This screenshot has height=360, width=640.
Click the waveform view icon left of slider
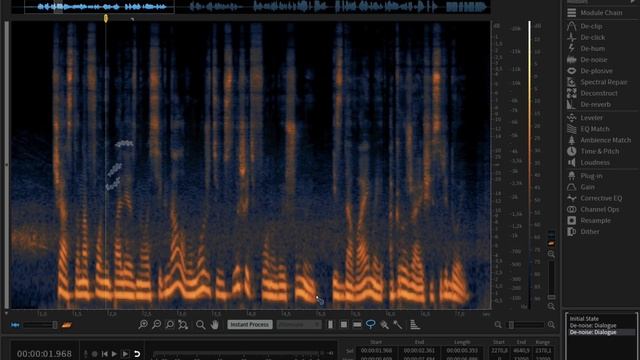16,325
